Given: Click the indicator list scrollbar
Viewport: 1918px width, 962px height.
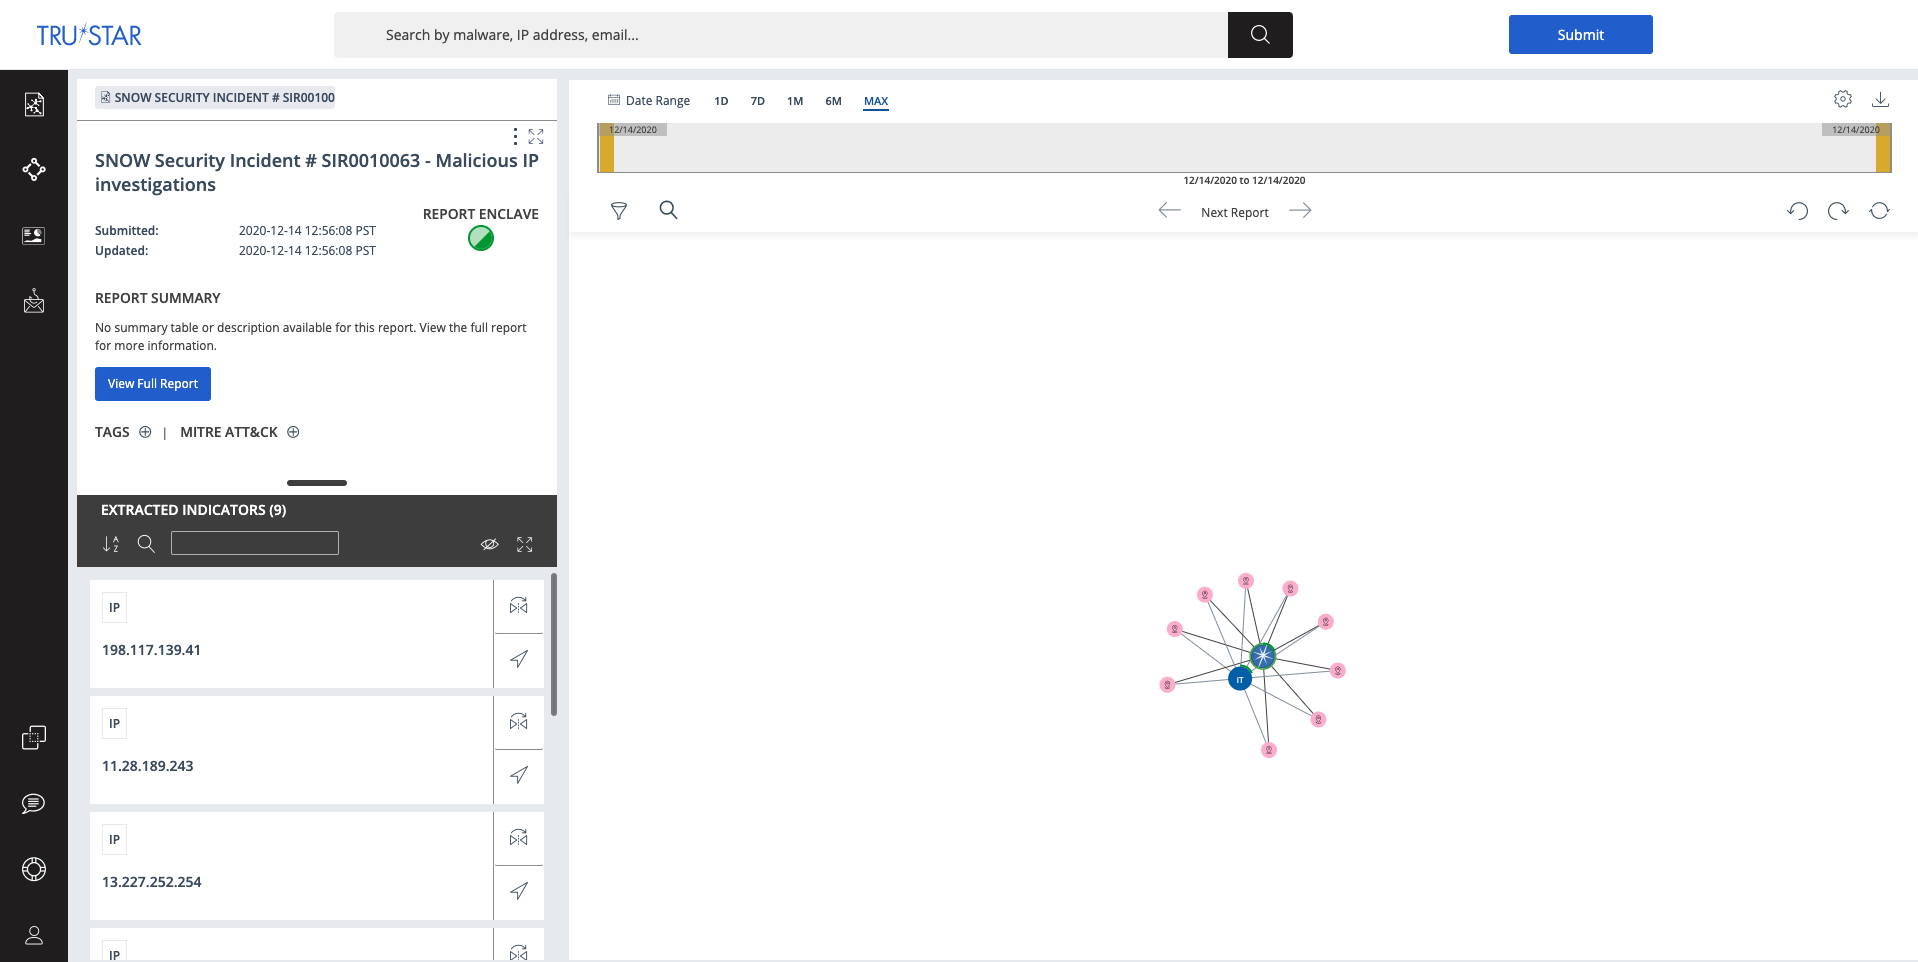Looking at the screenshot, I should (x=554, y=645).
